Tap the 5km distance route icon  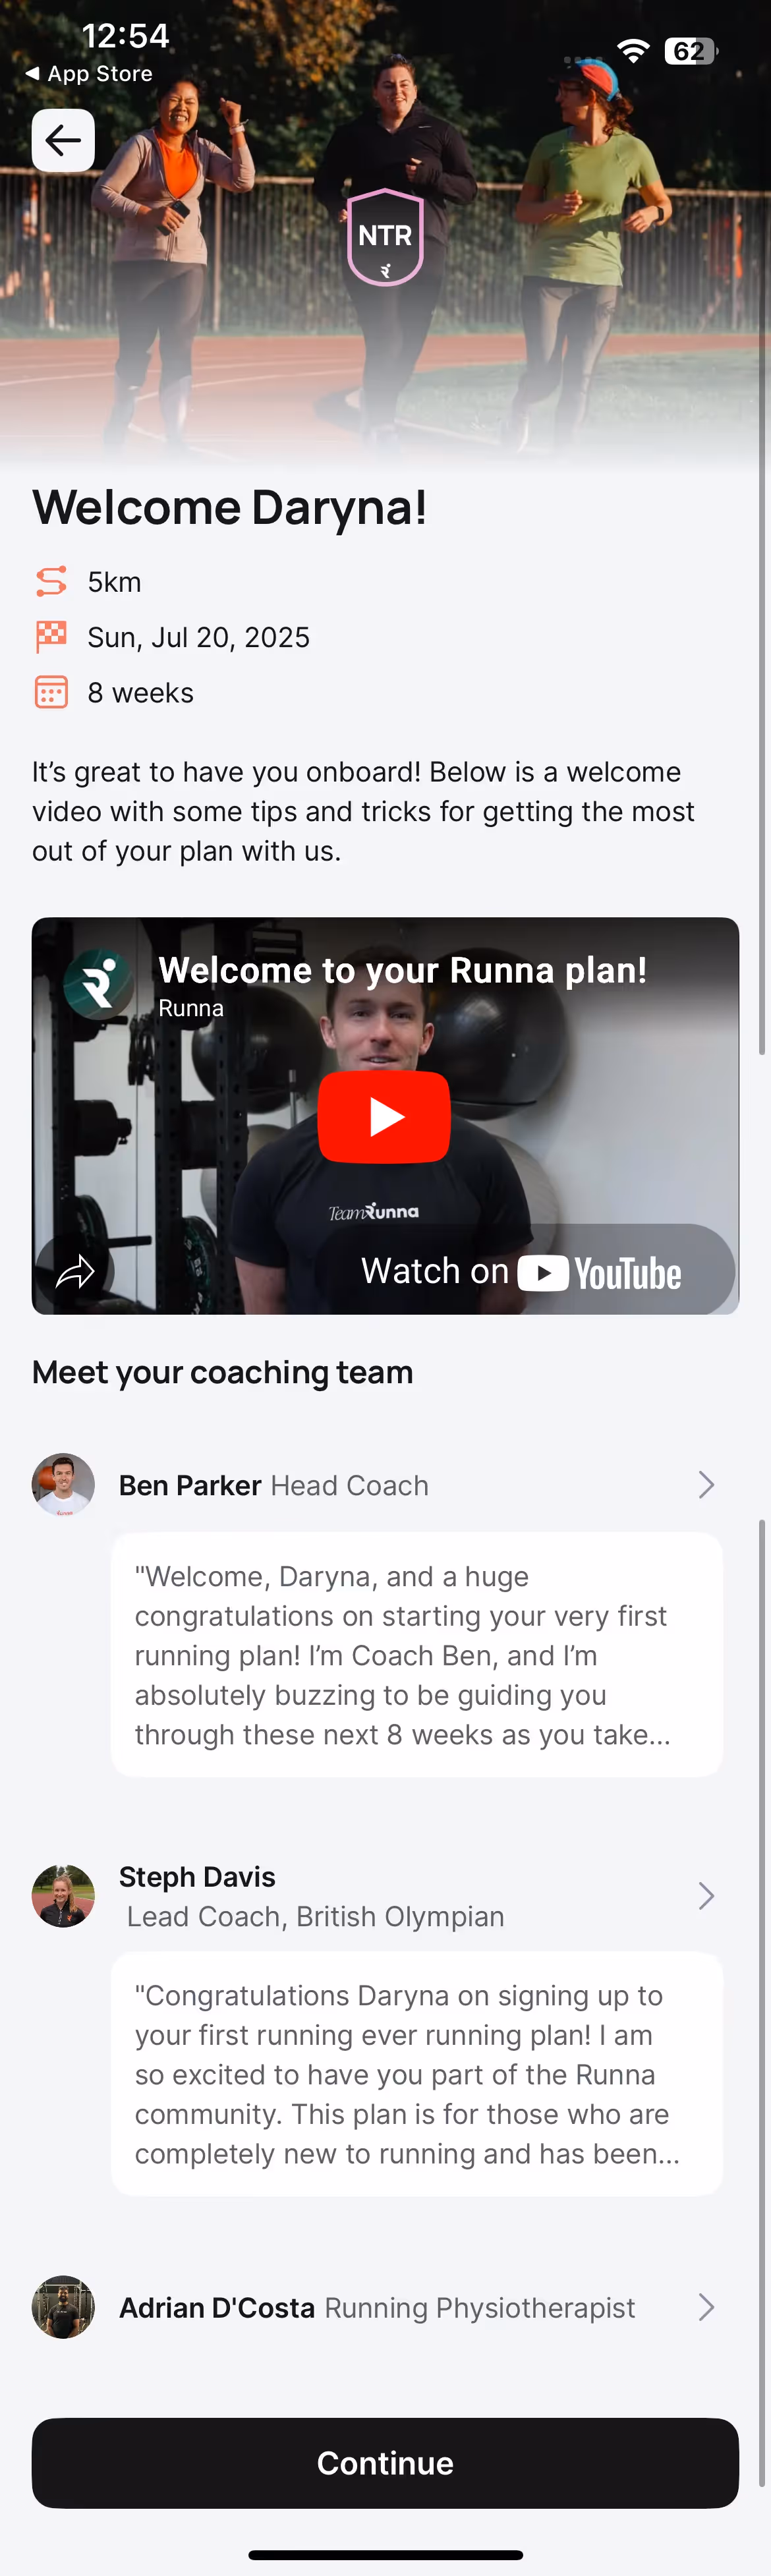[51, 581]
